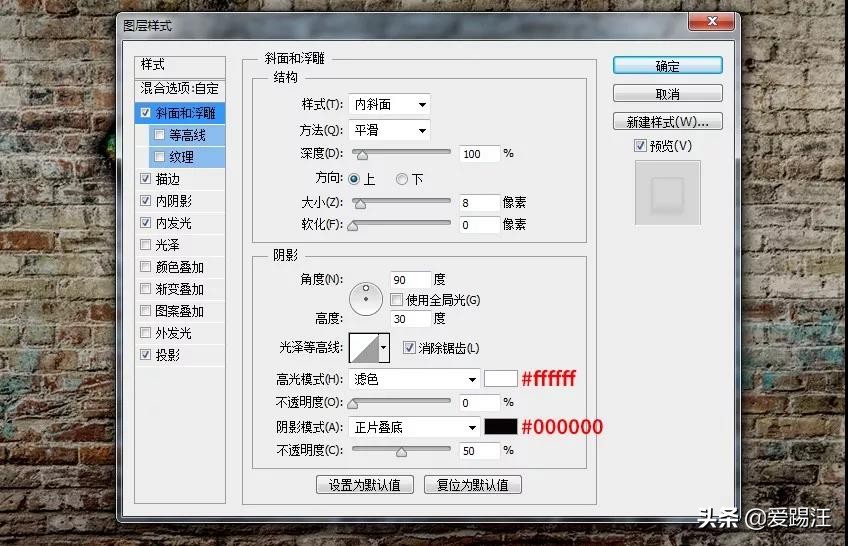Enable the 图案叠加 checkbox
The width and height of the screenshot is (848, 546).
(145, 311)
